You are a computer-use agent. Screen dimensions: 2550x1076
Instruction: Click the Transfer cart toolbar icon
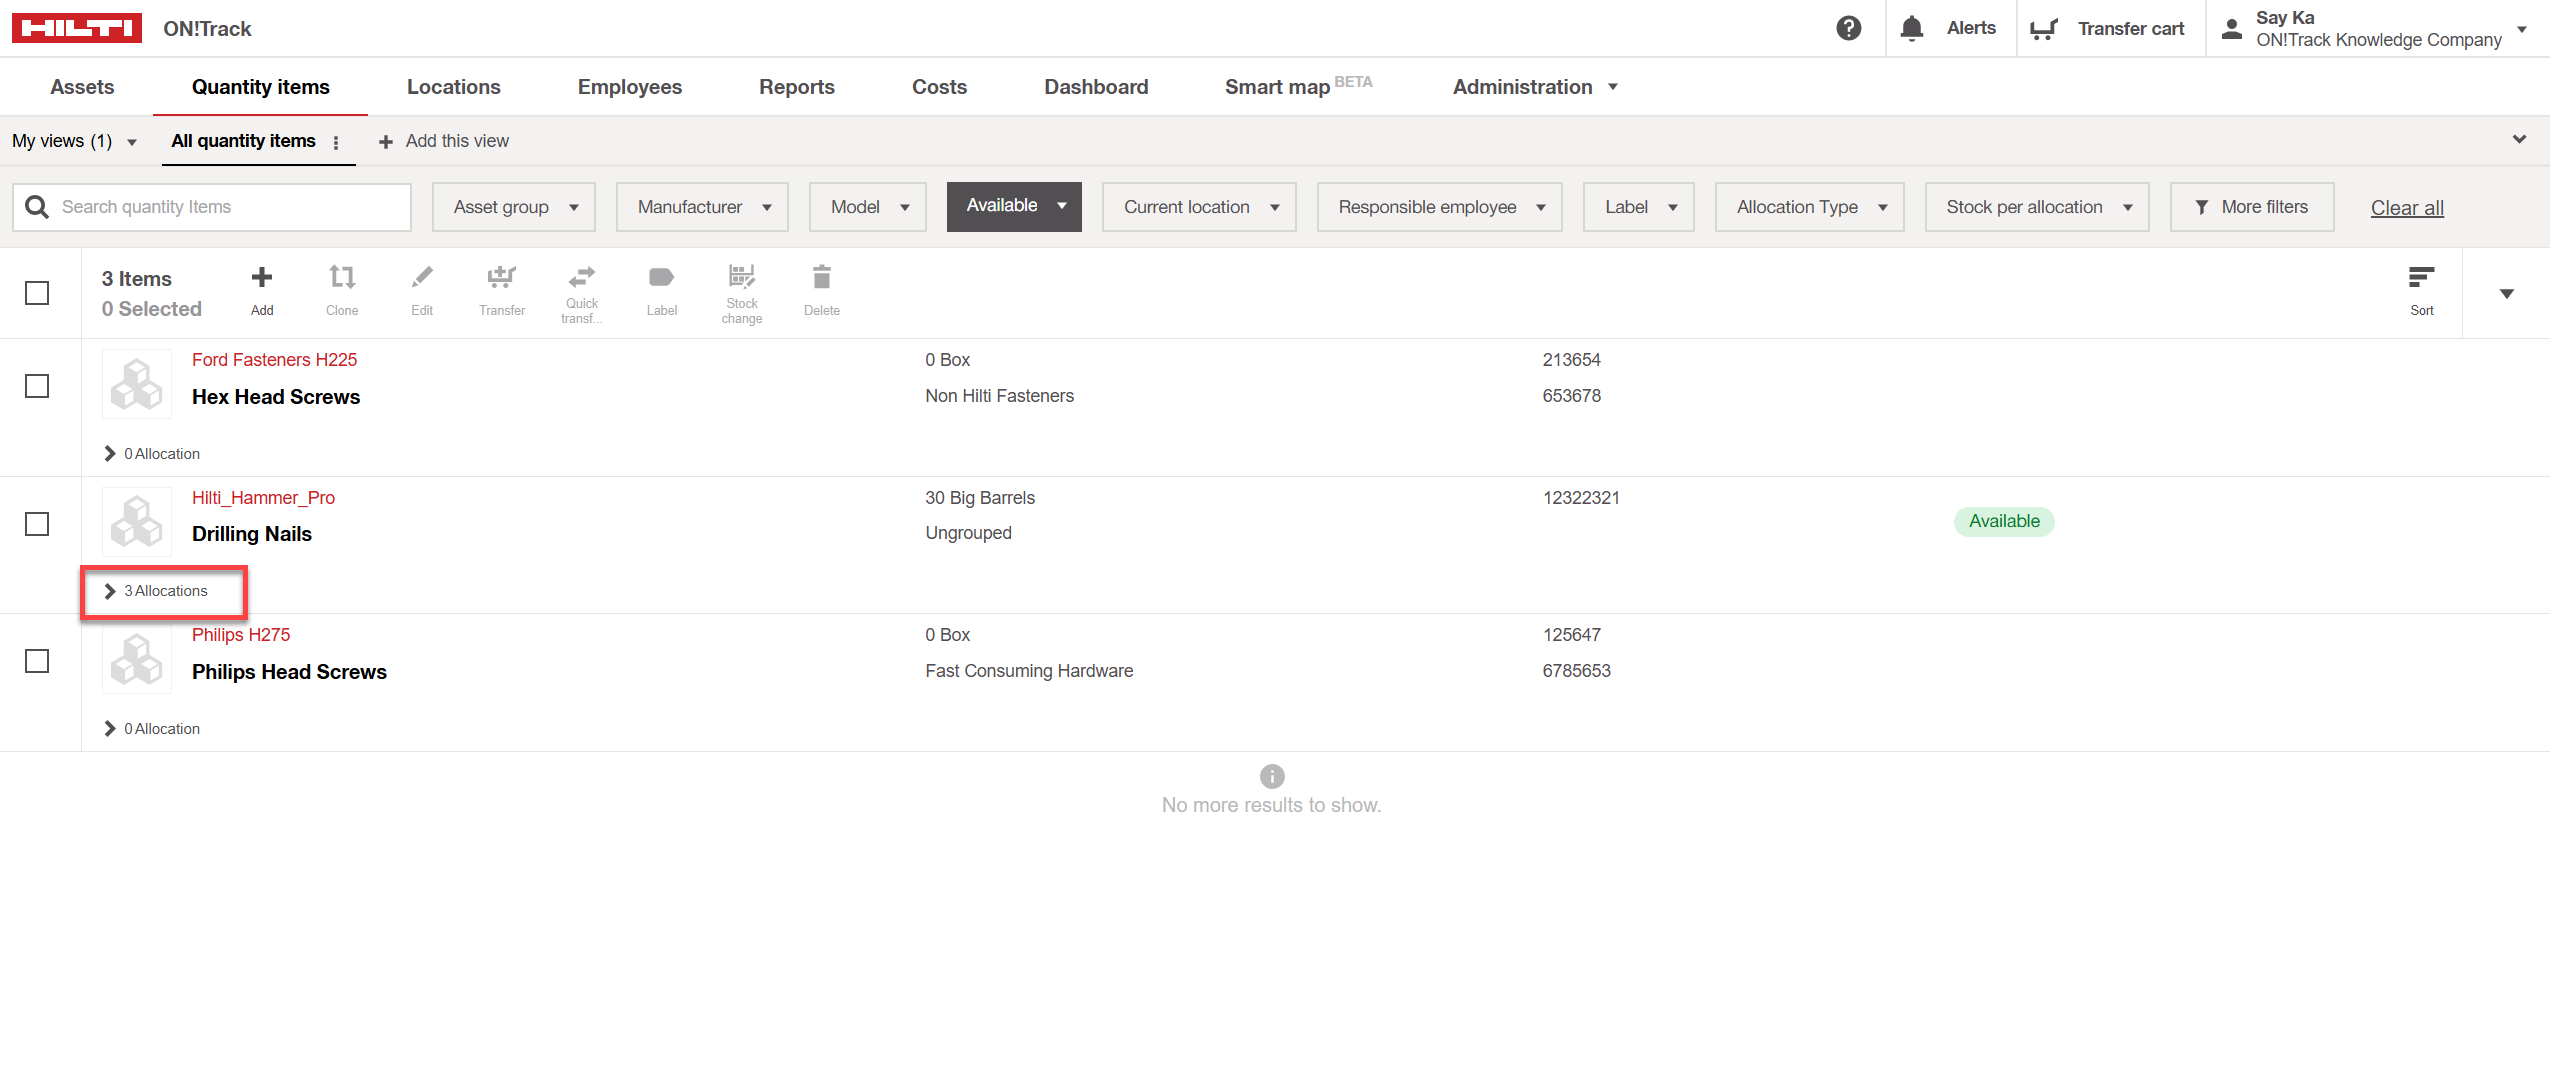502,277
